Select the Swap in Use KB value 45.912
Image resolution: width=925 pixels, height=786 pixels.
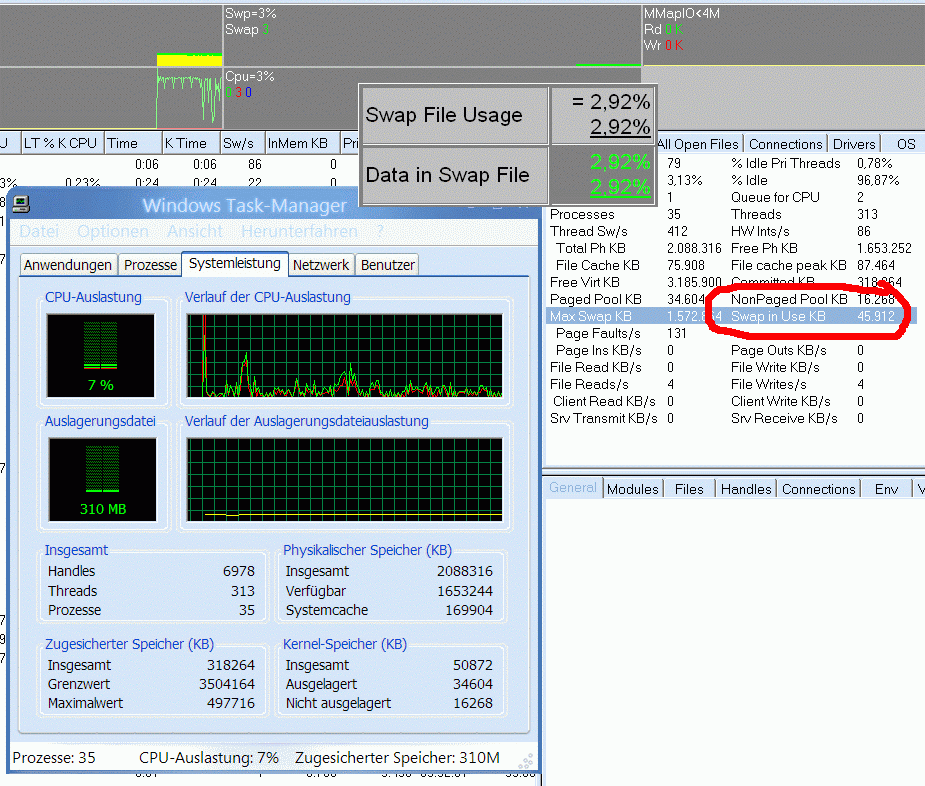[x=876, y=316]
